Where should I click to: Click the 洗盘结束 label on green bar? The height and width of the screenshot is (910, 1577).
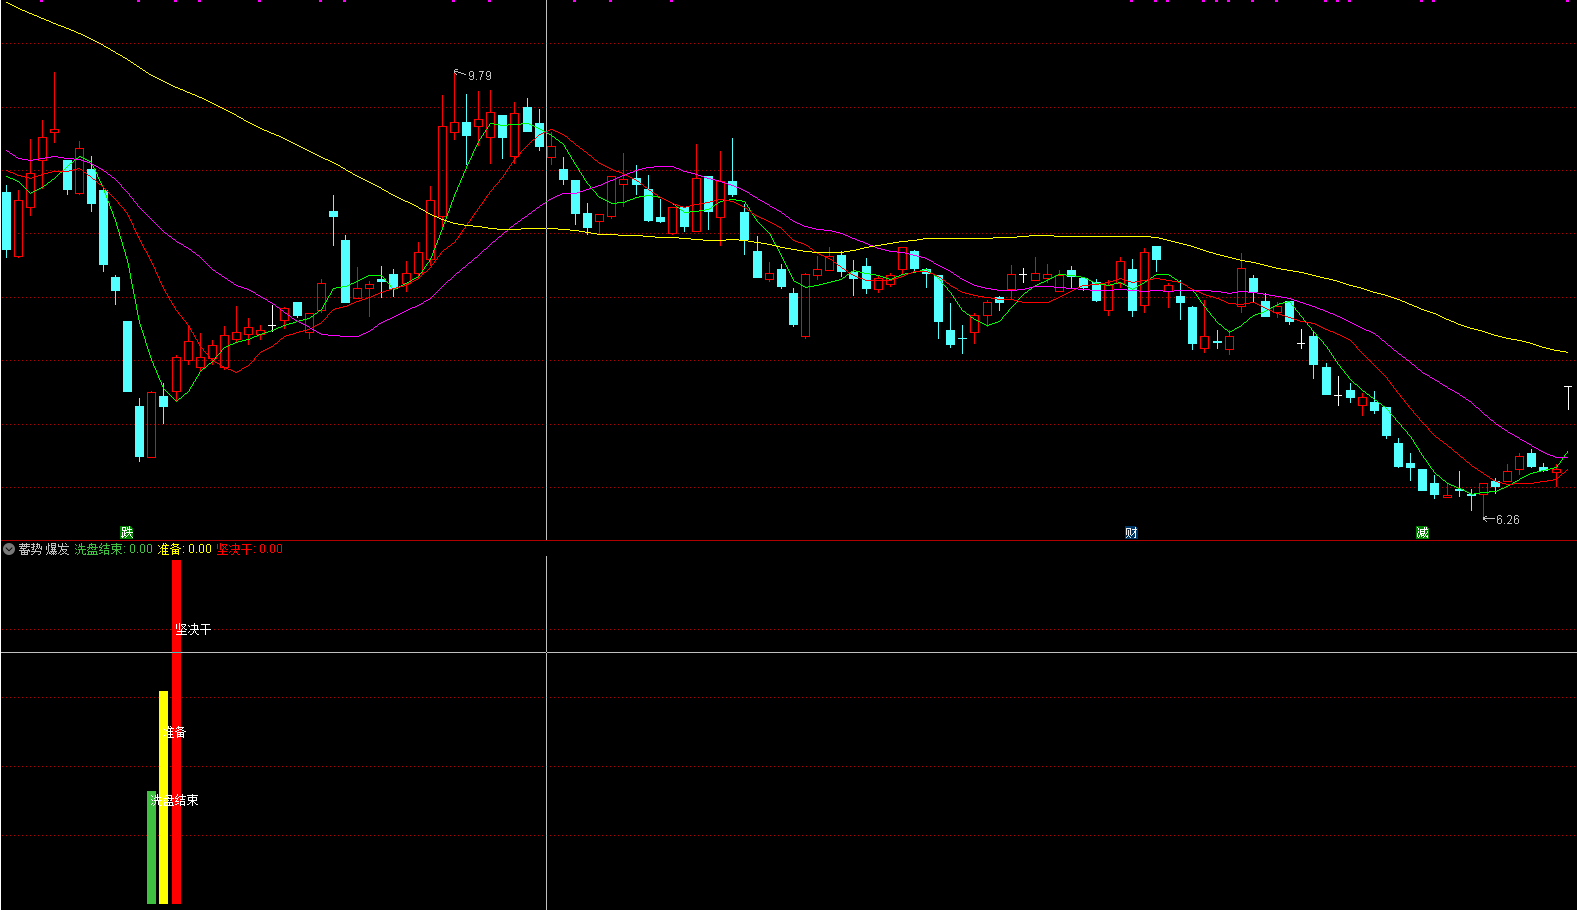[x=175, y=800]
